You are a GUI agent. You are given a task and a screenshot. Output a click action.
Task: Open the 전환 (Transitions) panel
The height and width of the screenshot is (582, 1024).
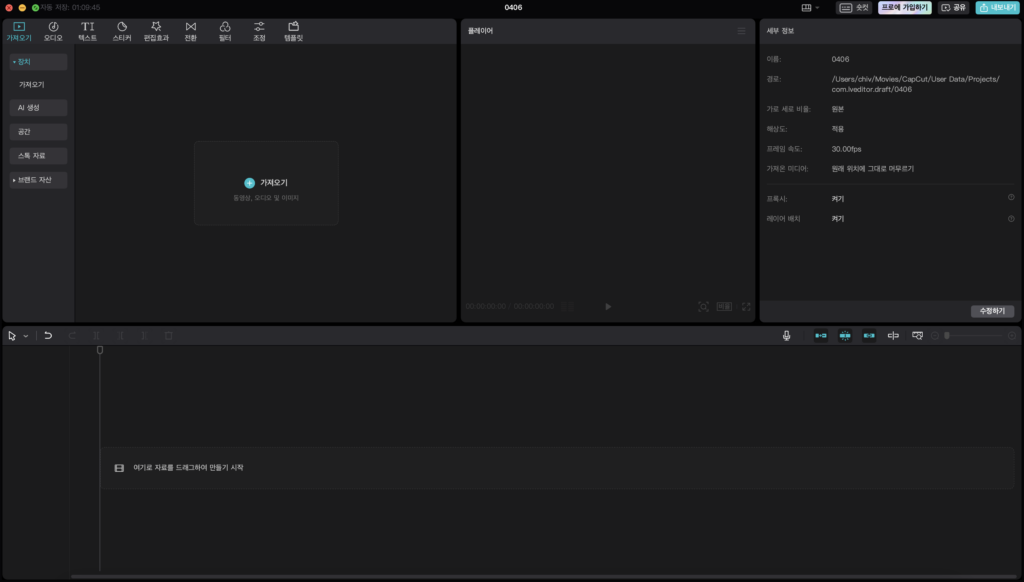tap(191, 31)
